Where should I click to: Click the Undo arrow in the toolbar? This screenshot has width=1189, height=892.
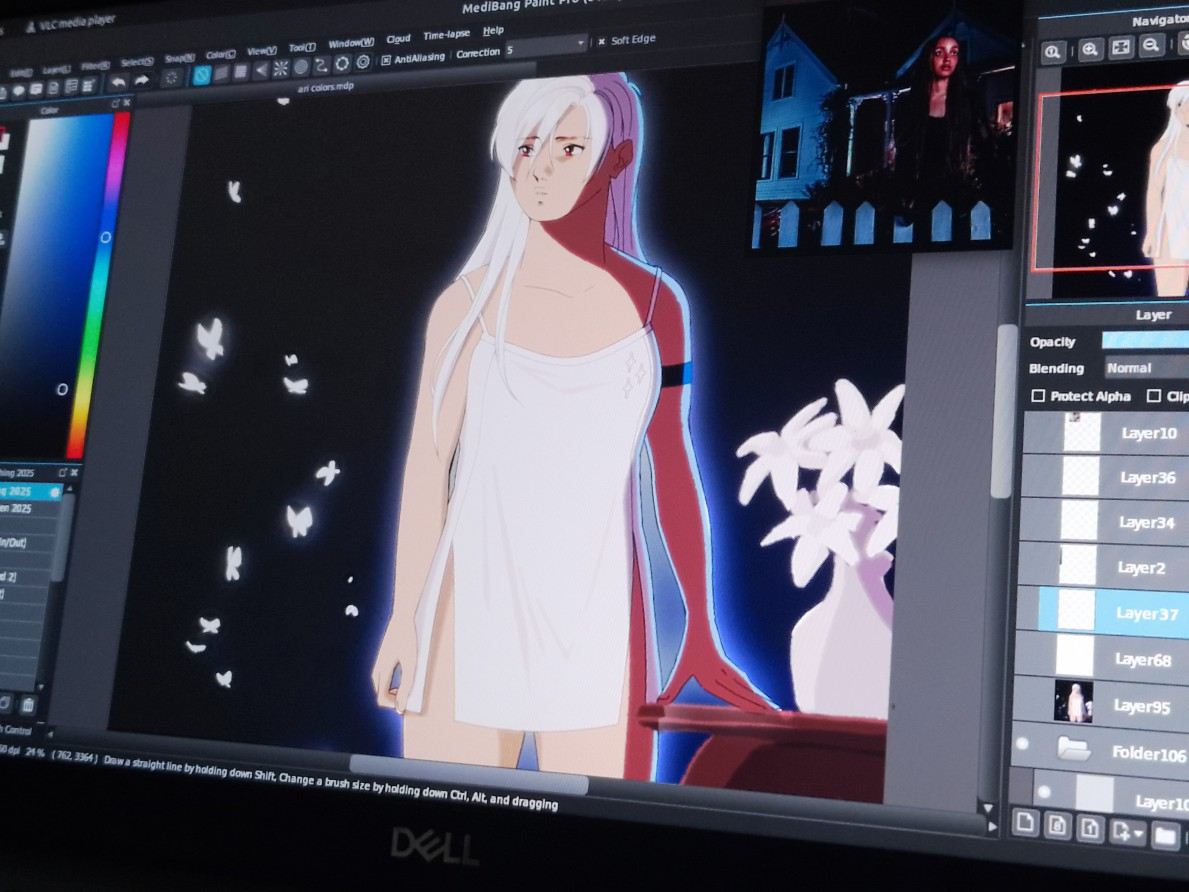pyautogui.click(x=117, y=81)
